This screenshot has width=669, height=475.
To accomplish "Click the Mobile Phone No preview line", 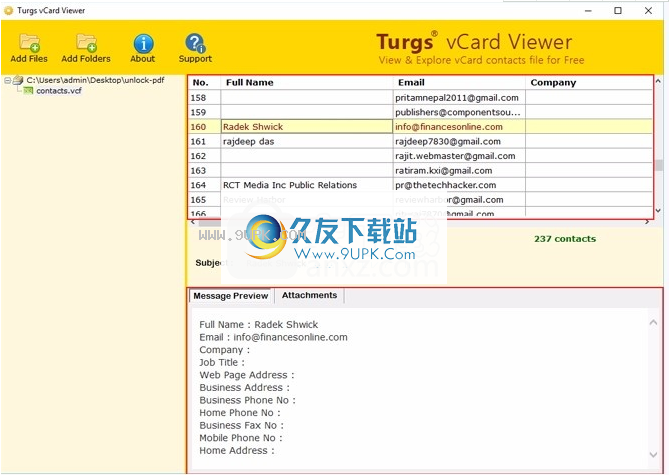I will click(x=241, y=438).
